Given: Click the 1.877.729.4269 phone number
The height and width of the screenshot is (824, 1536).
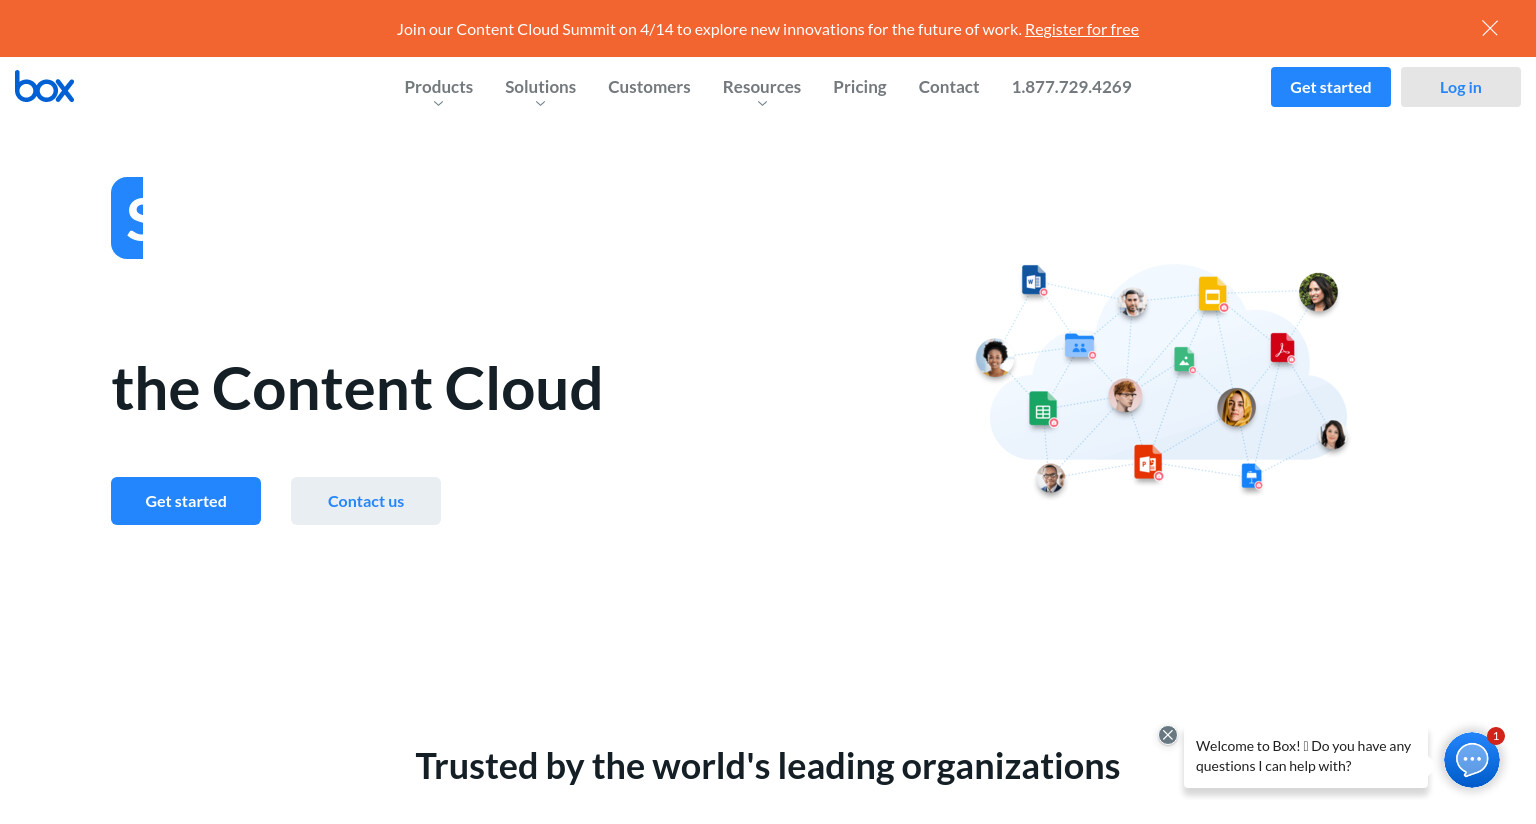Looking at the screenshot, I should click(x=1071, y=87).
